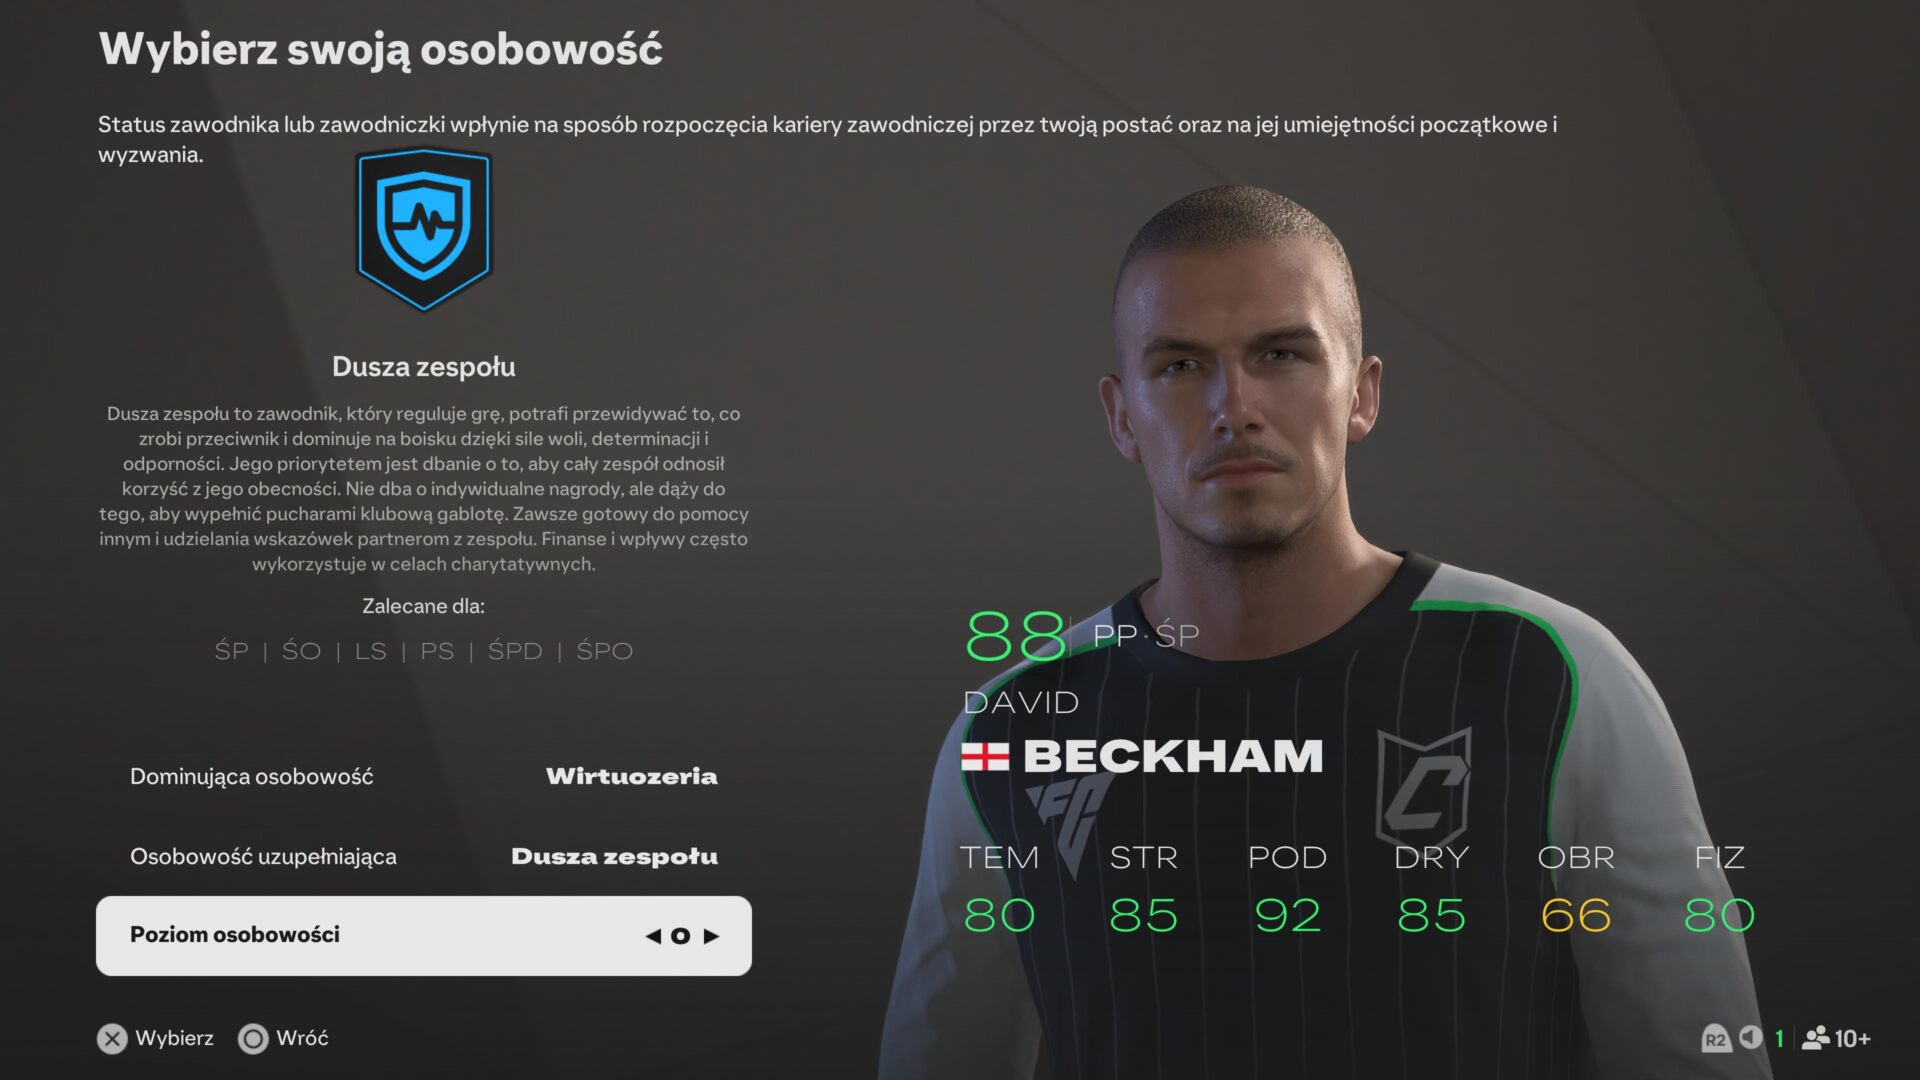Click the players group icon showing 10+

pyautogui.click(x=1815, y=1038)
